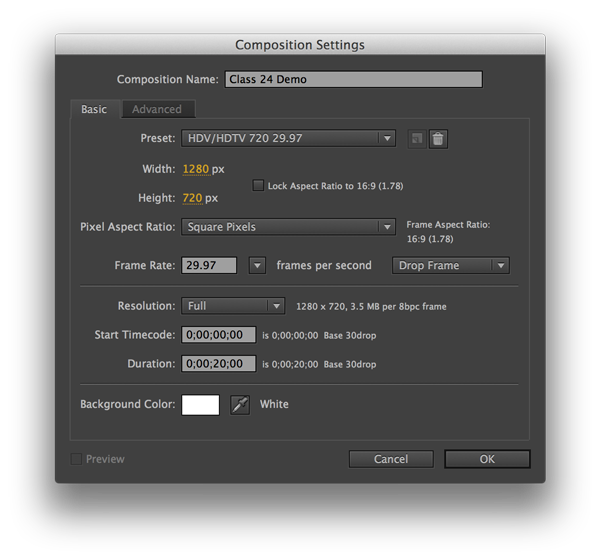Screen dimensions: 600x559
Task: Confirm settings with OK button
Action: coord(487,459)
